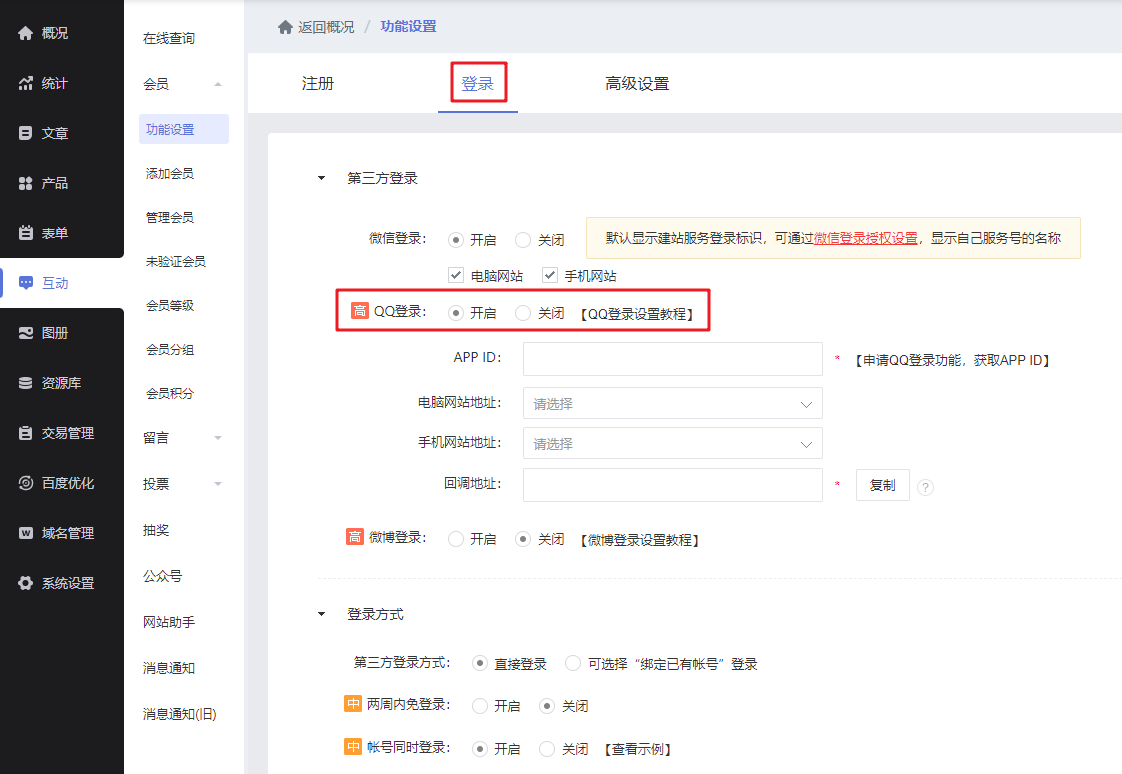This screenshot has width=1122, height=774.
Task: Click the question mark help icon beside 复制
Action: coord(925,487)
